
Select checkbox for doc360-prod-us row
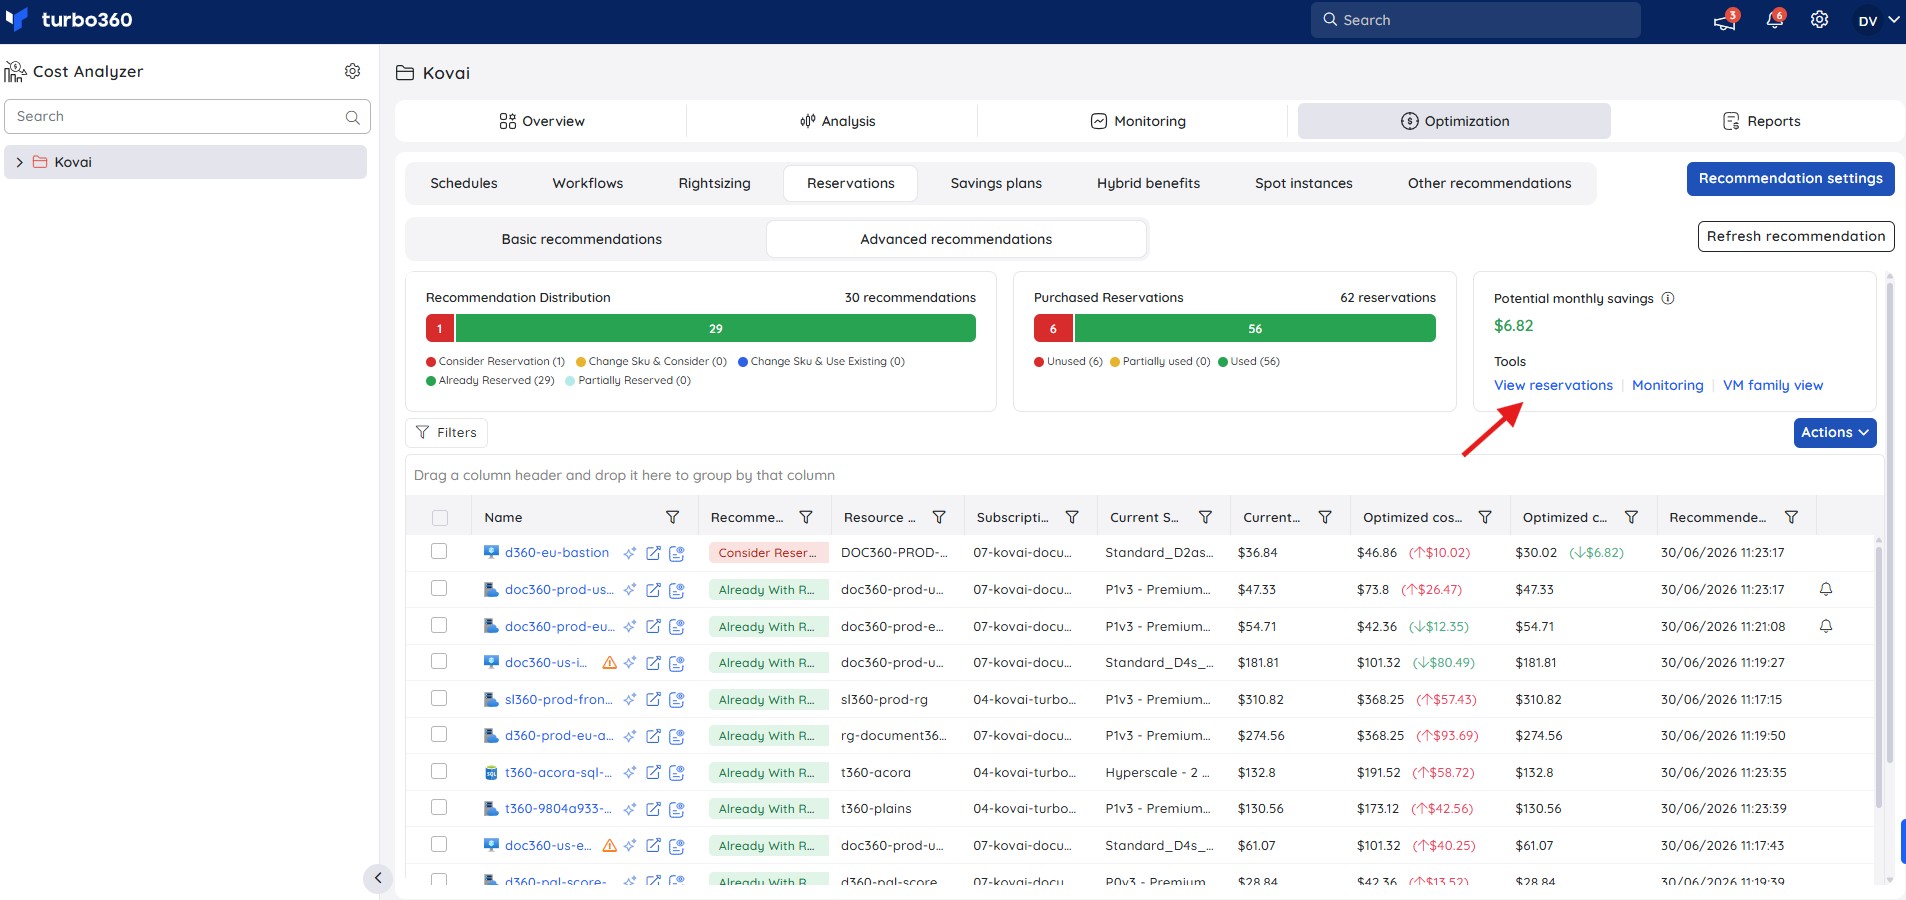439,588
